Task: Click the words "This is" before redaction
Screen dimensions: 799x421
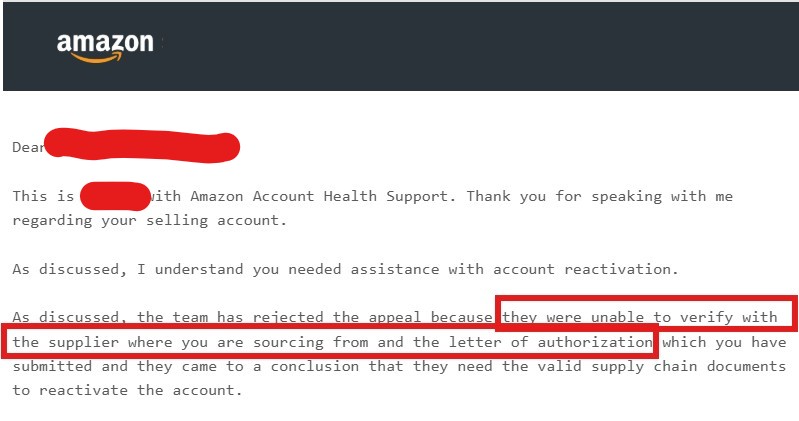Action: [x=43, y=196]
